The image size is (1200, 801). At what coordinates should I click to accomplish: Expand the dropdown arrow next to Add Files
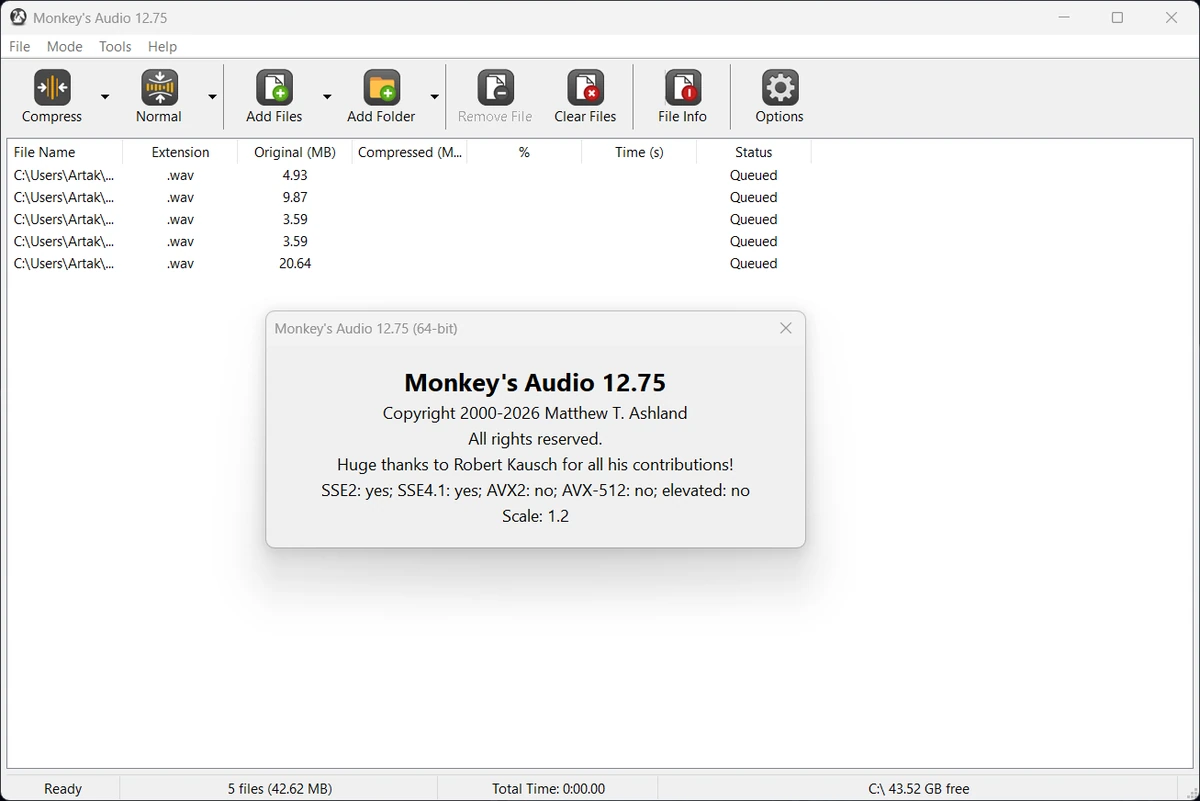[327, 97]
